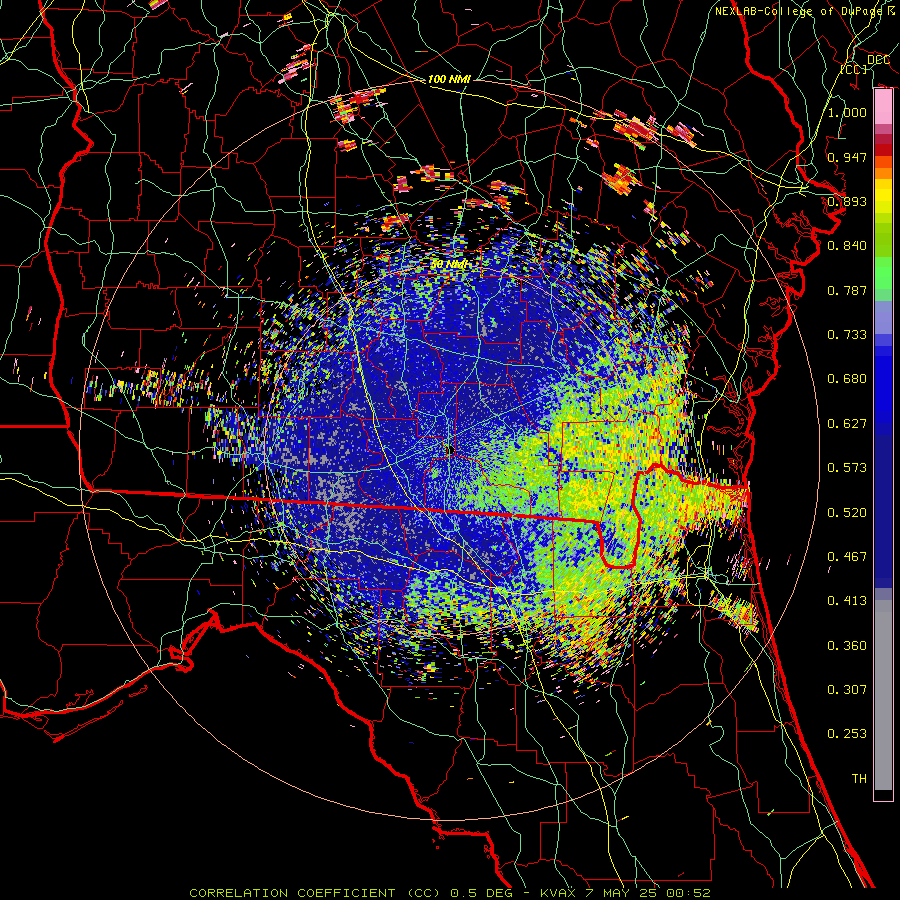Click the 0.360 scale value label
The height and width of the screenshot is (900, 900).
pyautogui.click(x=847, y=646)
